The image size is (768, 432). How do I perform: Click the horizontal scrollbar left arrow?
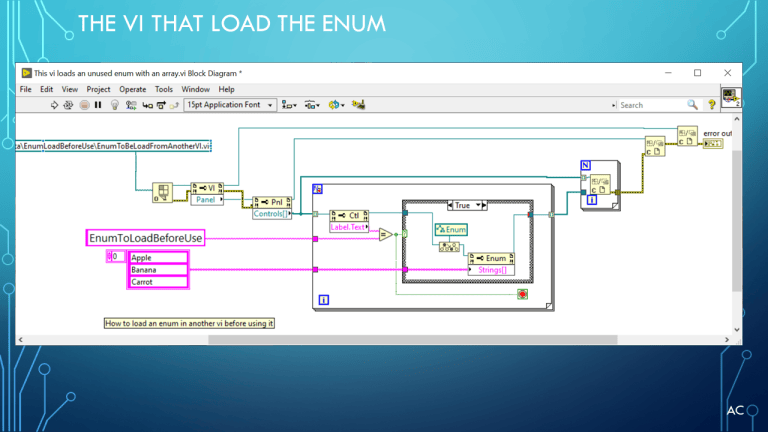click(x=21, y=339)
